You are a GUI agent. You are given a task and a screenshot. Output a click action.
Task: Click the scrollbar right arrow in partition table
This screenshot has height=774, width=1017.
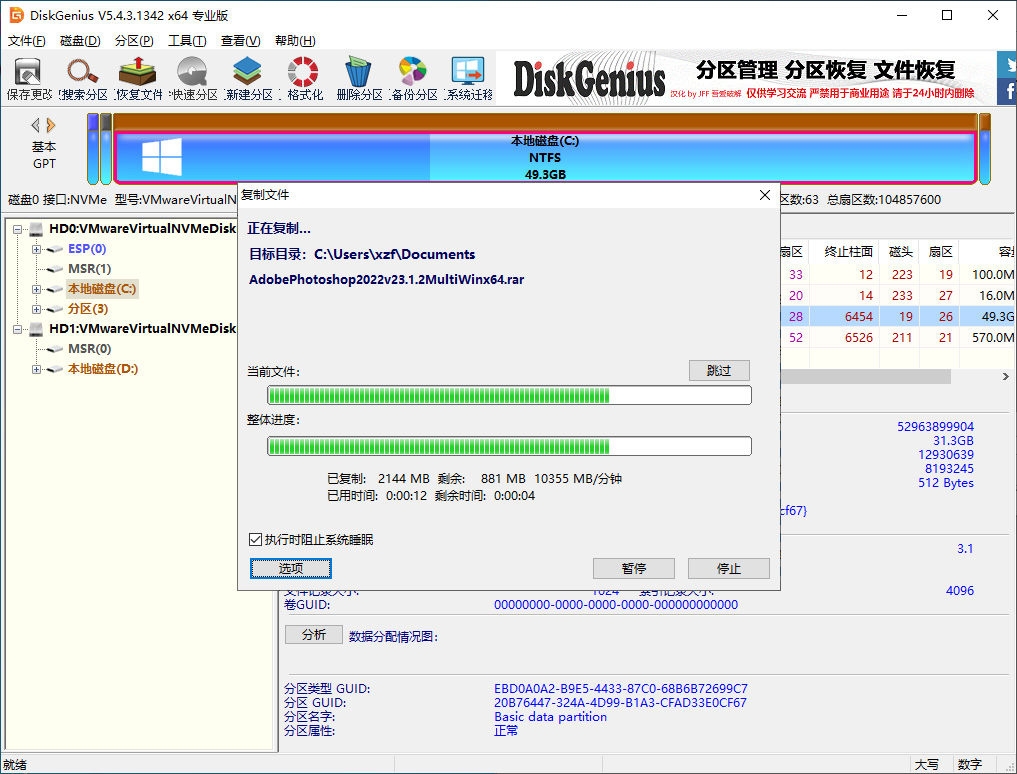pyautogui.click(x=1005, y=376)
